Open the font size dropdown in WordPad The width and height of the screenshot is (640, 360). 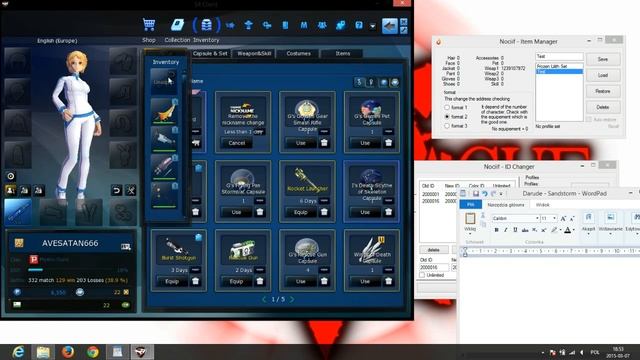(x=554, y=218)
